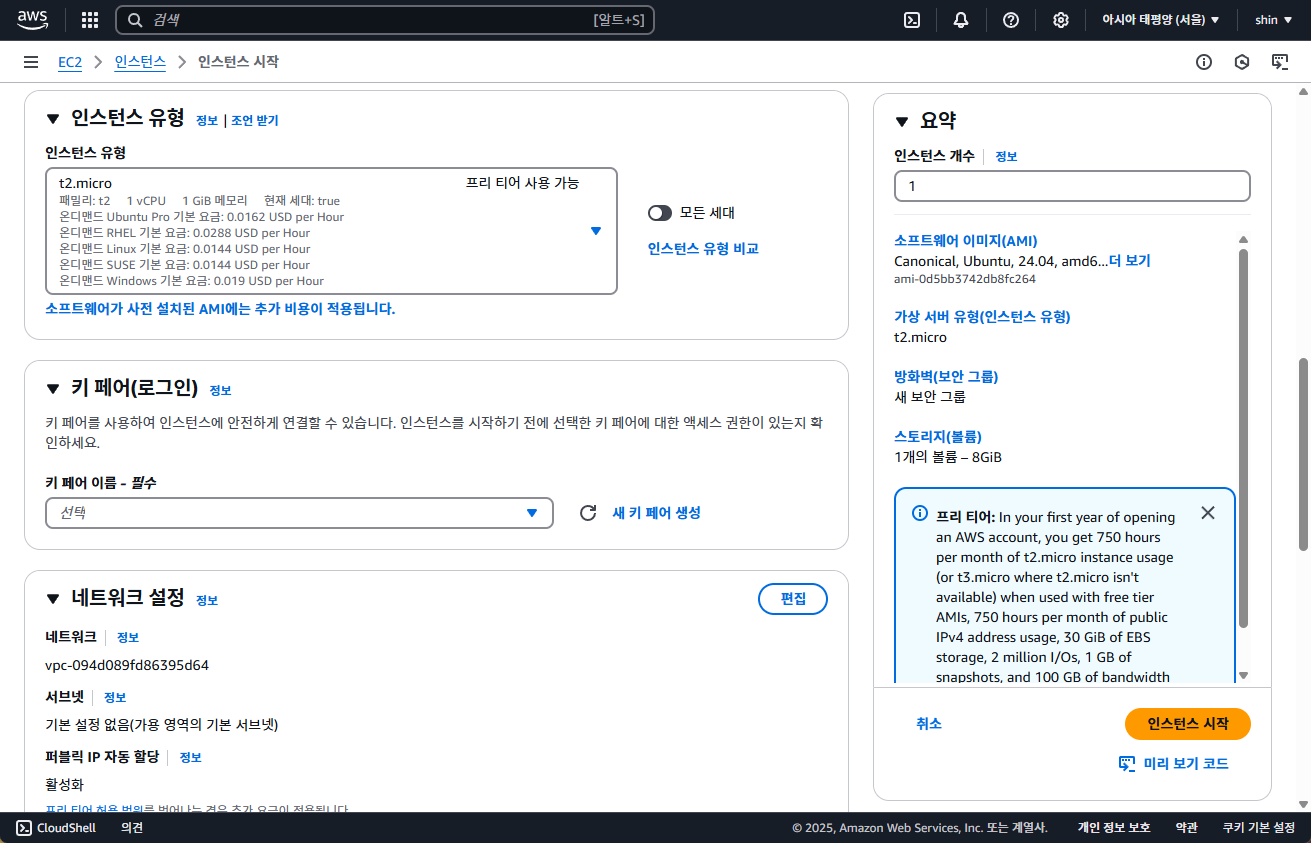
Task: Click 새 키 페어 생성 link
Action: click(656, 513)
